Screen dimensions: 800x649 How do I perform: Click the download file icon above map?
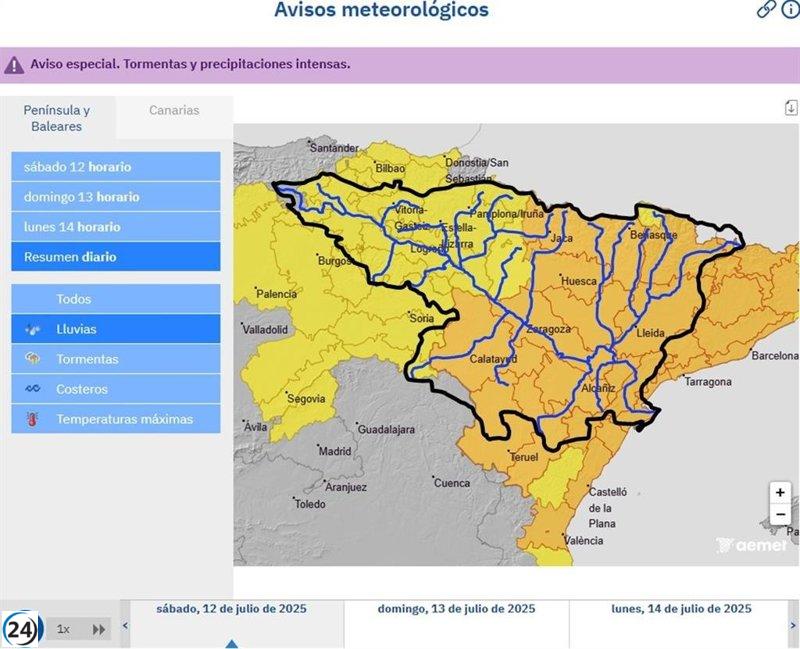click(791, 108)
